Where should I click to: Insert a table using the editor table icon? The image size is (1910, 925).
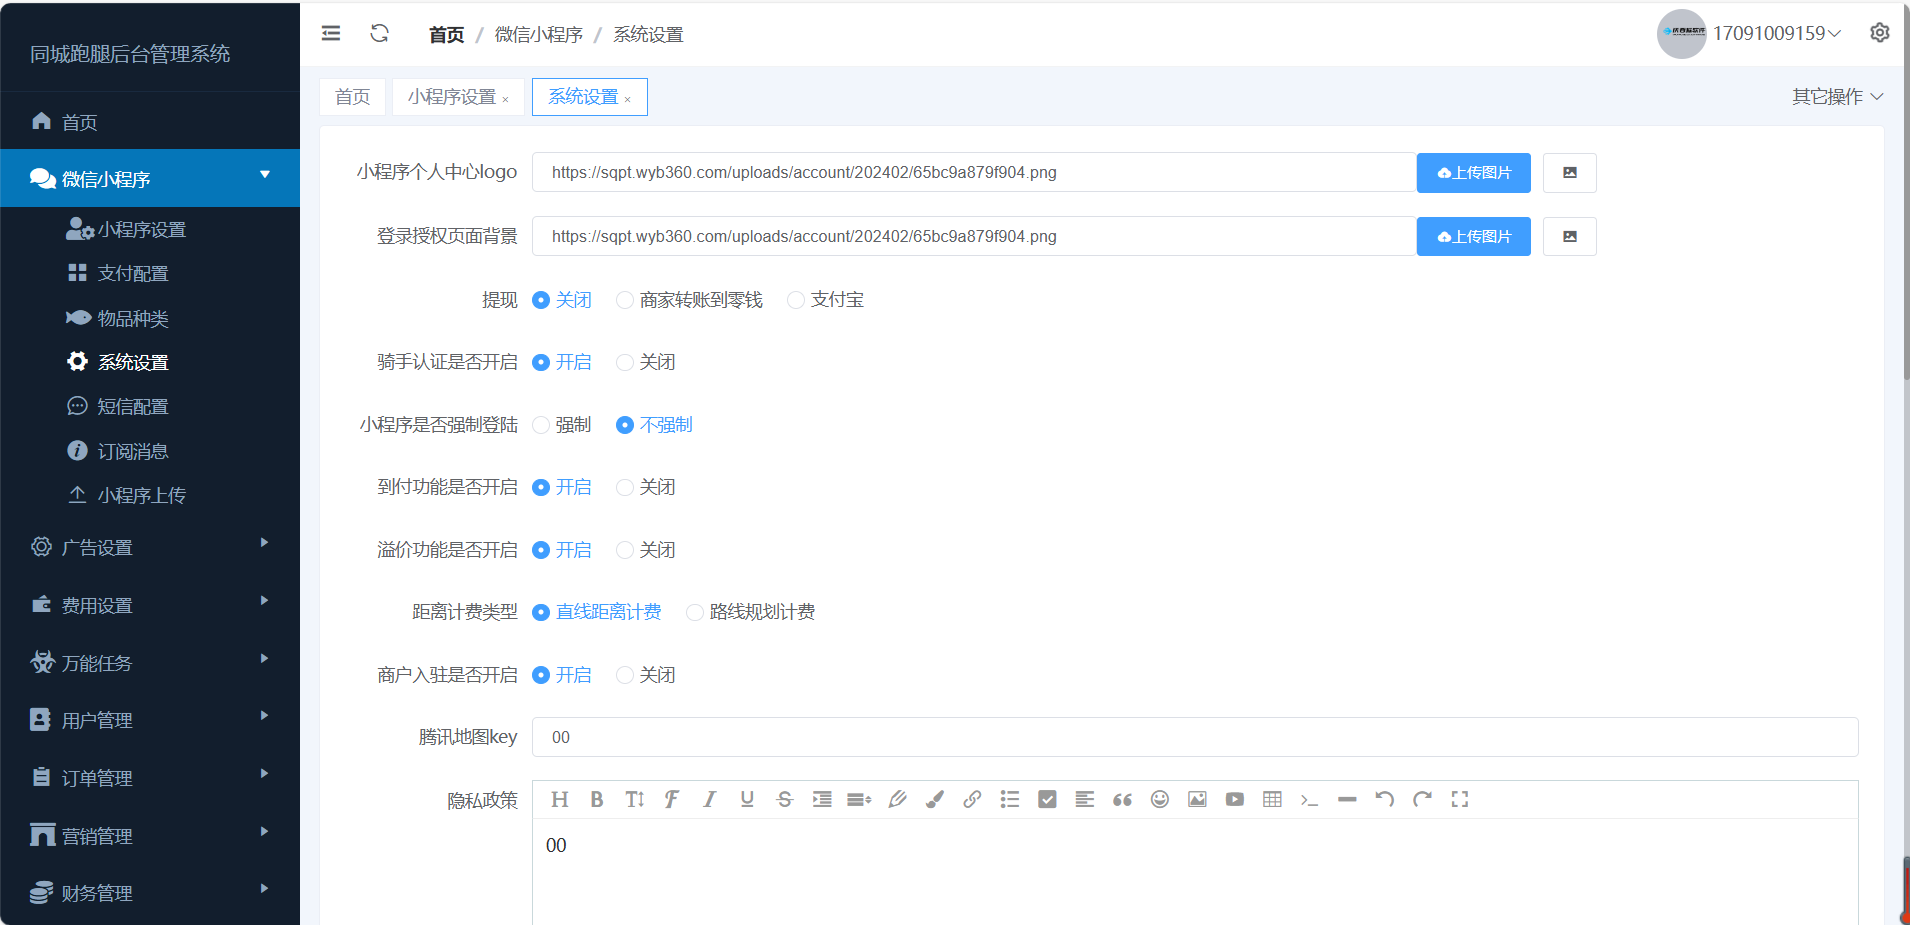tap(1272, 799)
